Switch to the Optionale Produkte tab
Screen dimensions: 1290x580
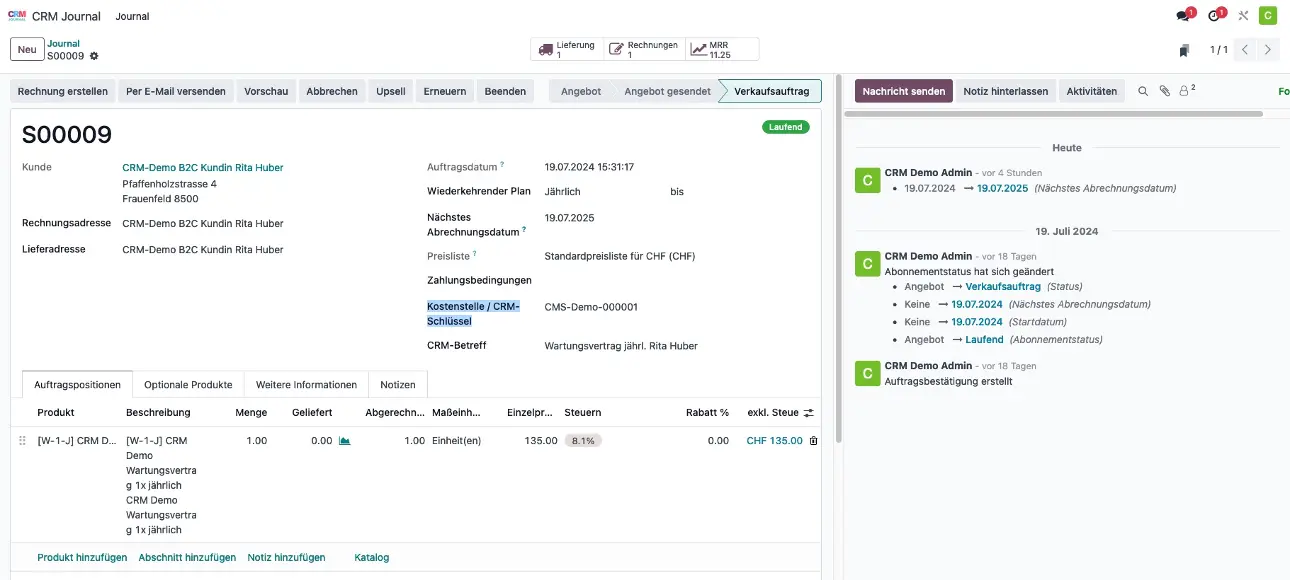point(188,385)
